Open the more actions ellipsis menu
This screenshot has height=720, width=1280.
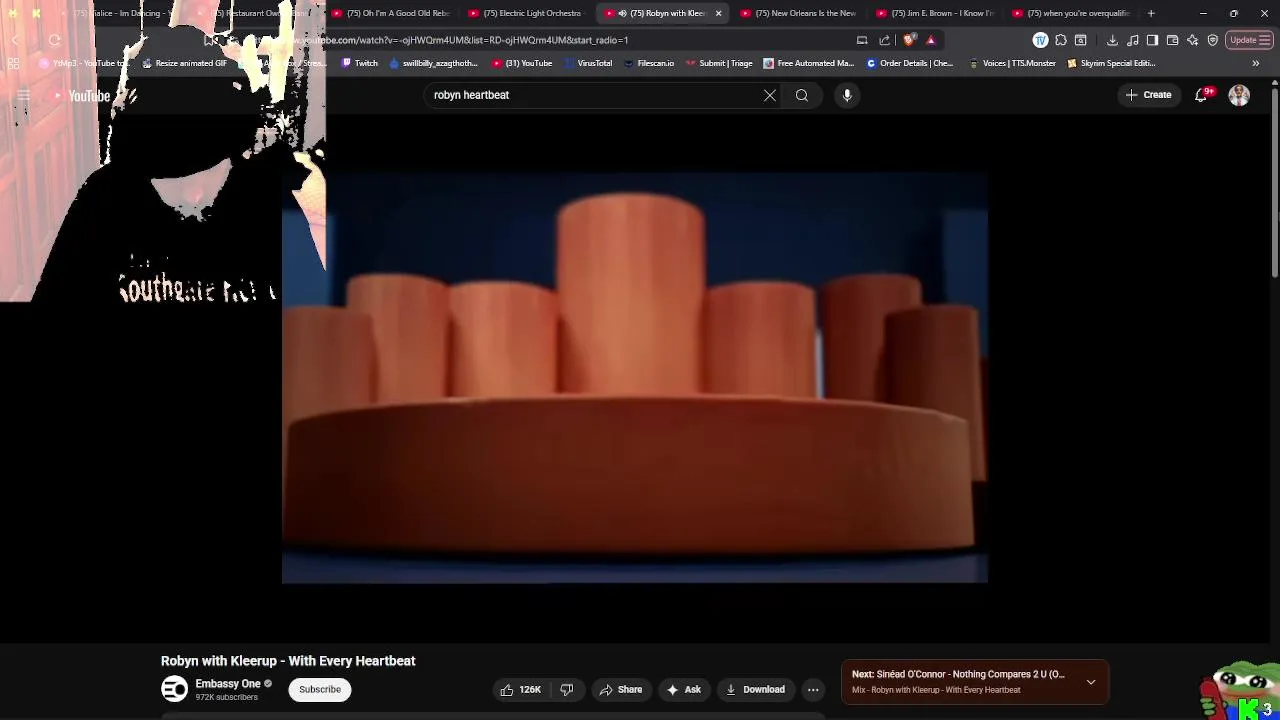pos(813,689)
